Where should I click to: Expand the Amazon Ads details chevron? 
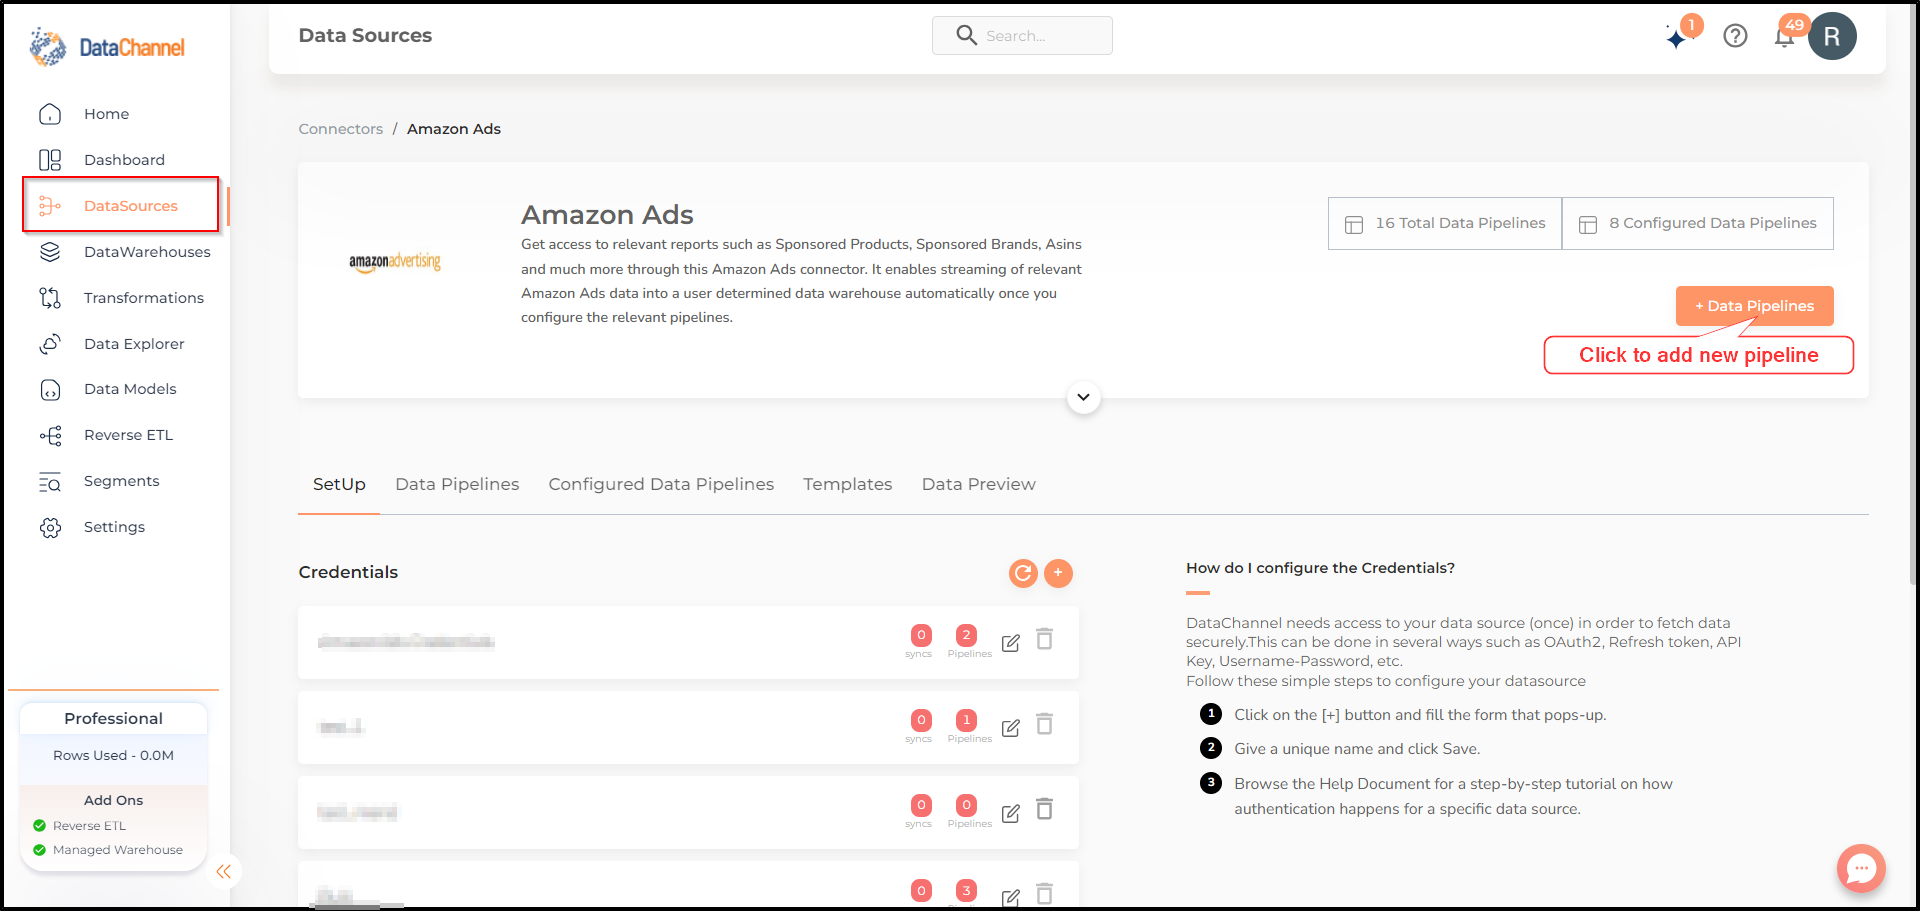point(1083,397)
